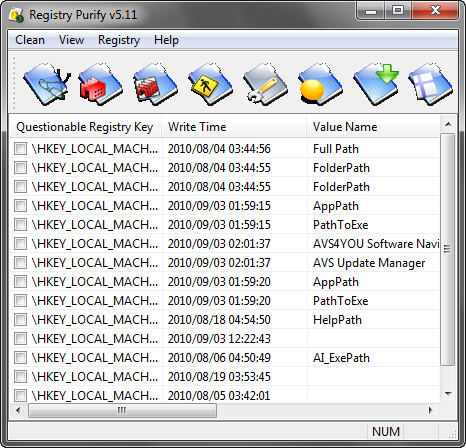The width and height of the screenshot is (466, 448).
Task: Select the AVS4YOU Software Navi value cell
Action: pos(376,244)
